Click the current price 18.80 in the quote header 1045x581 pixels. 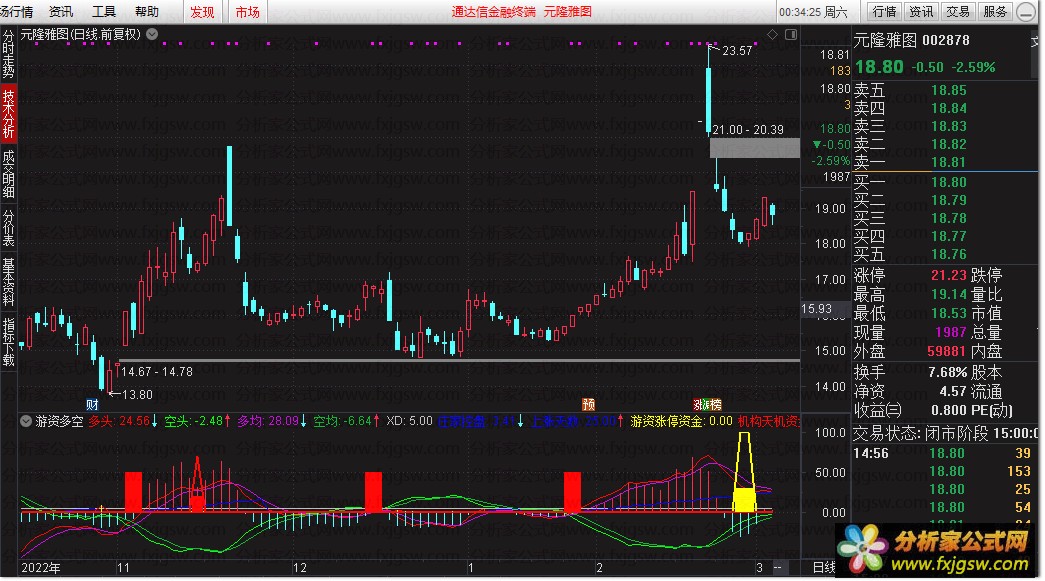(879, 67)
